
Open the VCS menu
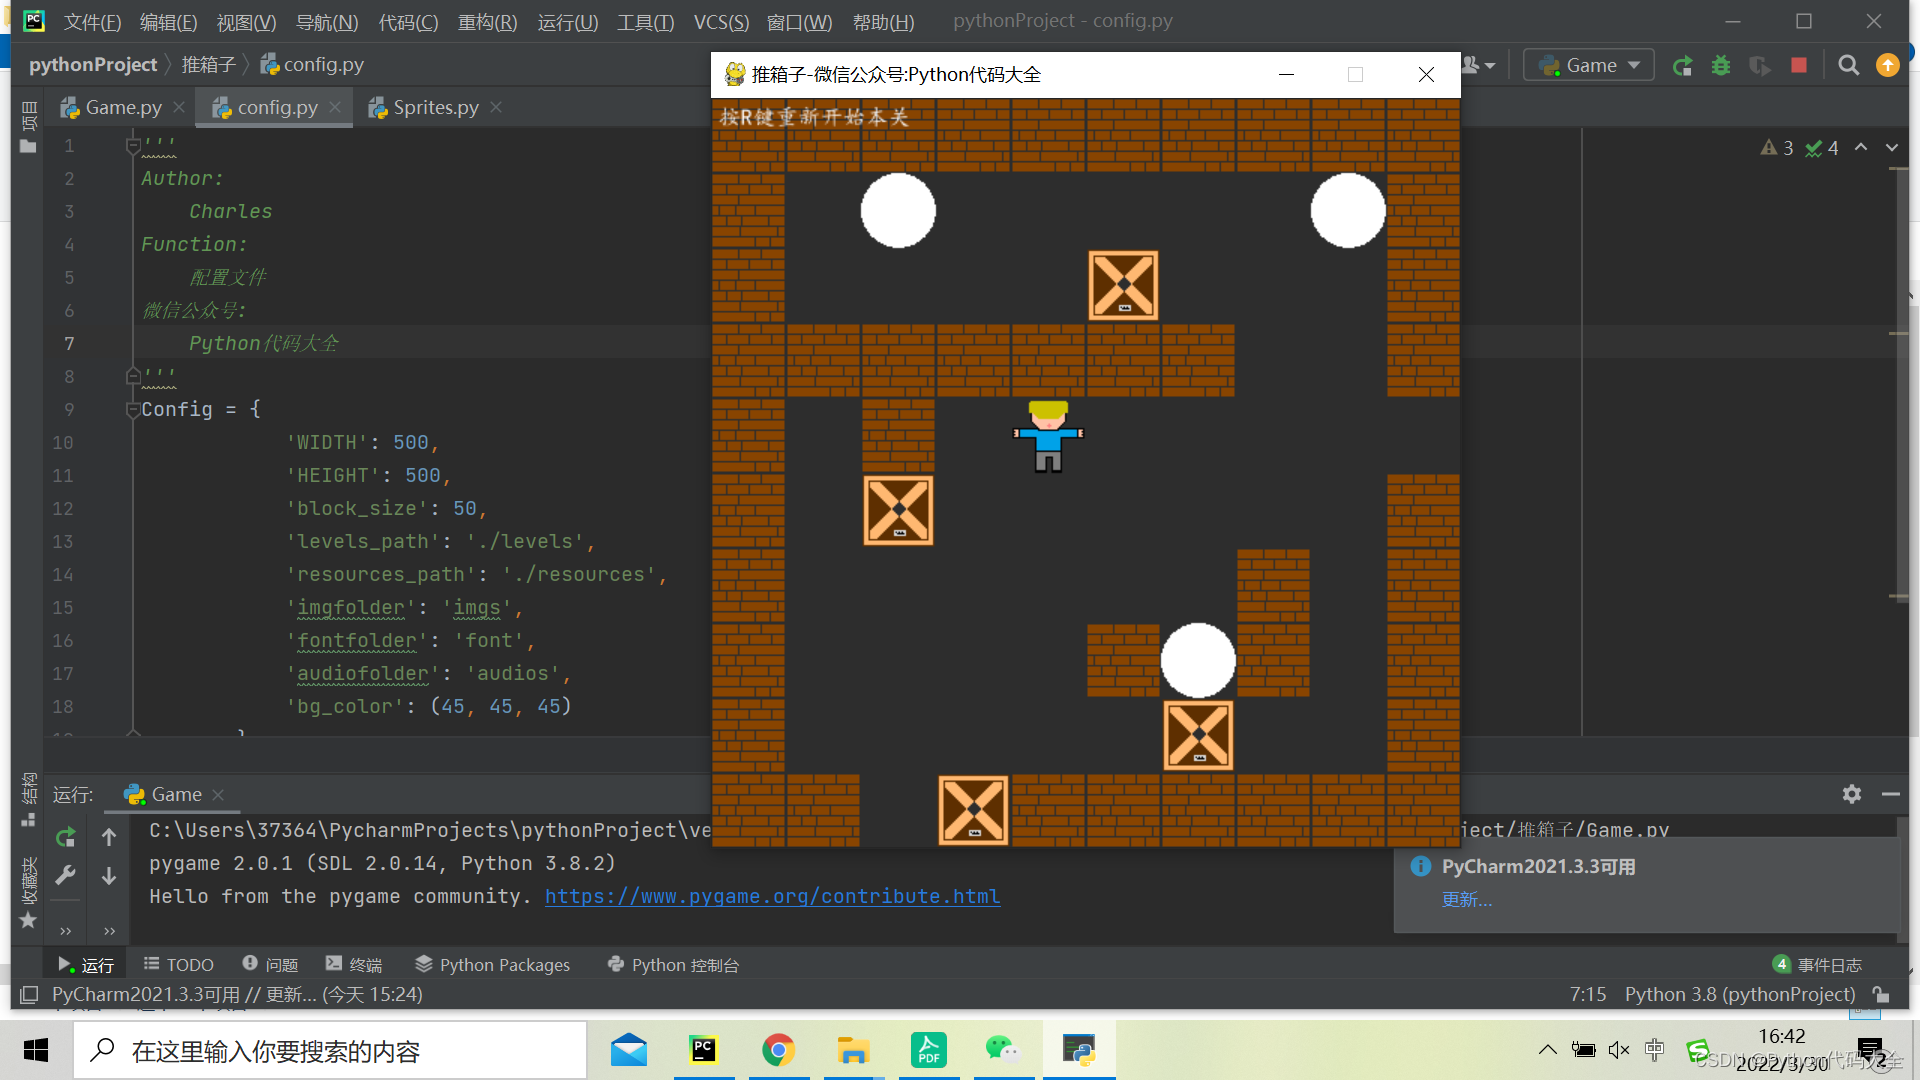721,22
